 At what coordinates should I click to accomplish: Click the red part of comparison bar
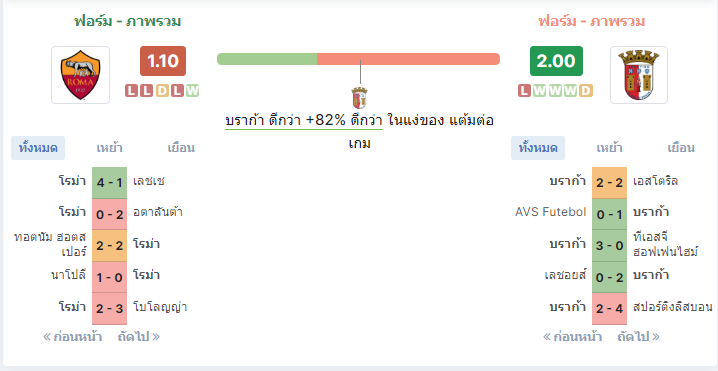[x=408, y=59]
